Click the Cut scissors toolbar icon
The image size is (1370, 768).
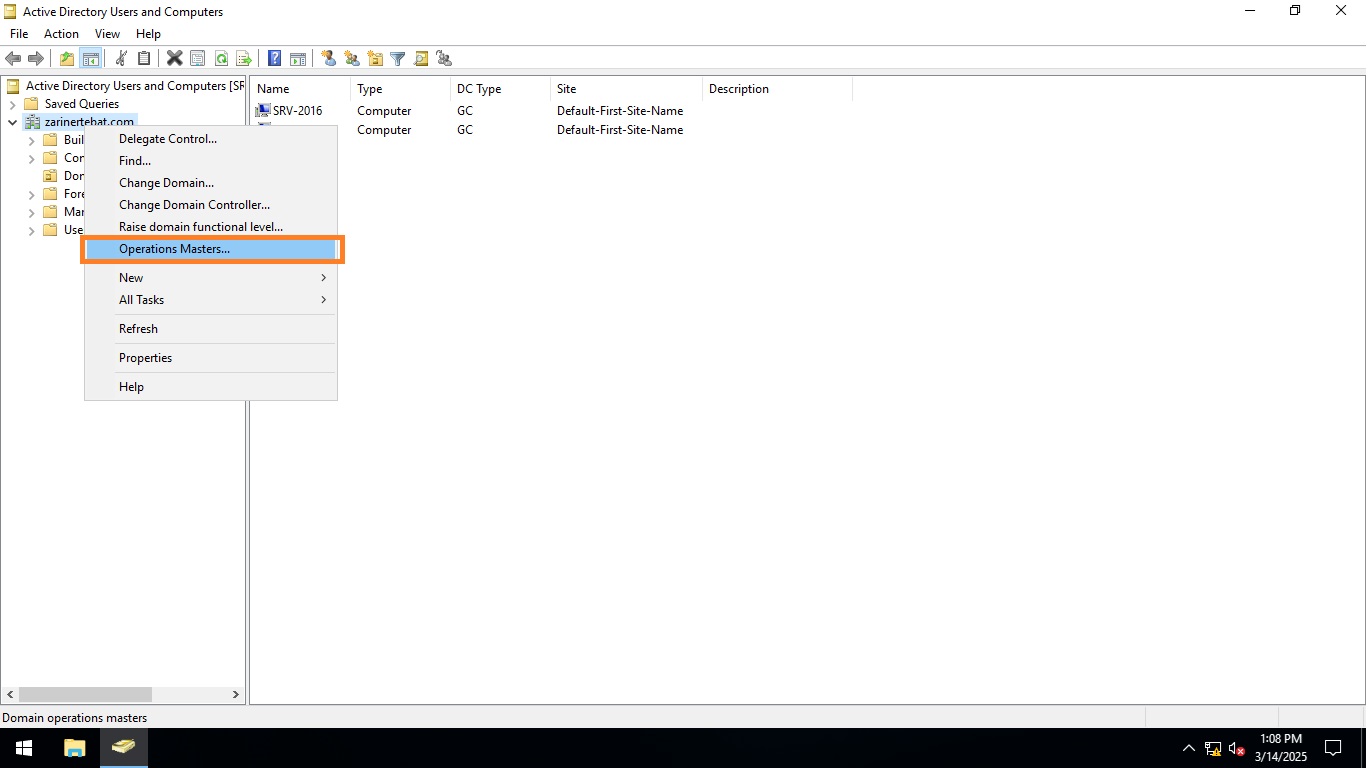point(121,59)
